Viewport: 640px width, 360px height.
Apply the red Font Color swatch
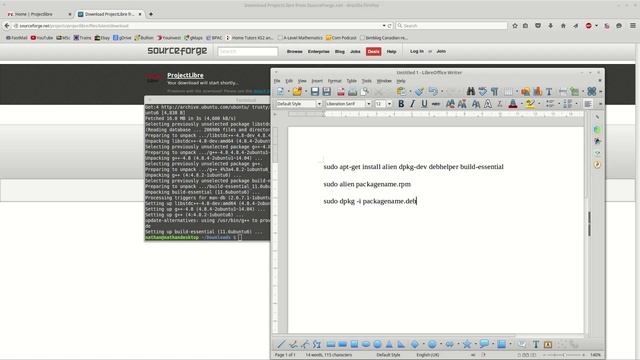(513, 104)
